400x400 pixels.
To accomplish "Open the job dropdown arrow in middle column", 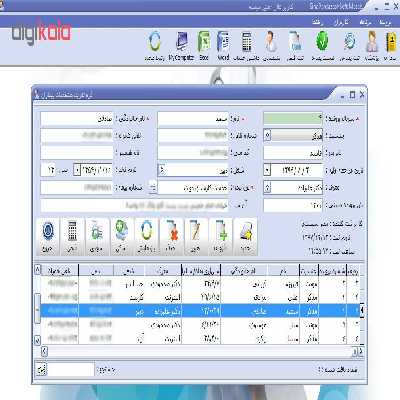I will (x=161, y=170).
